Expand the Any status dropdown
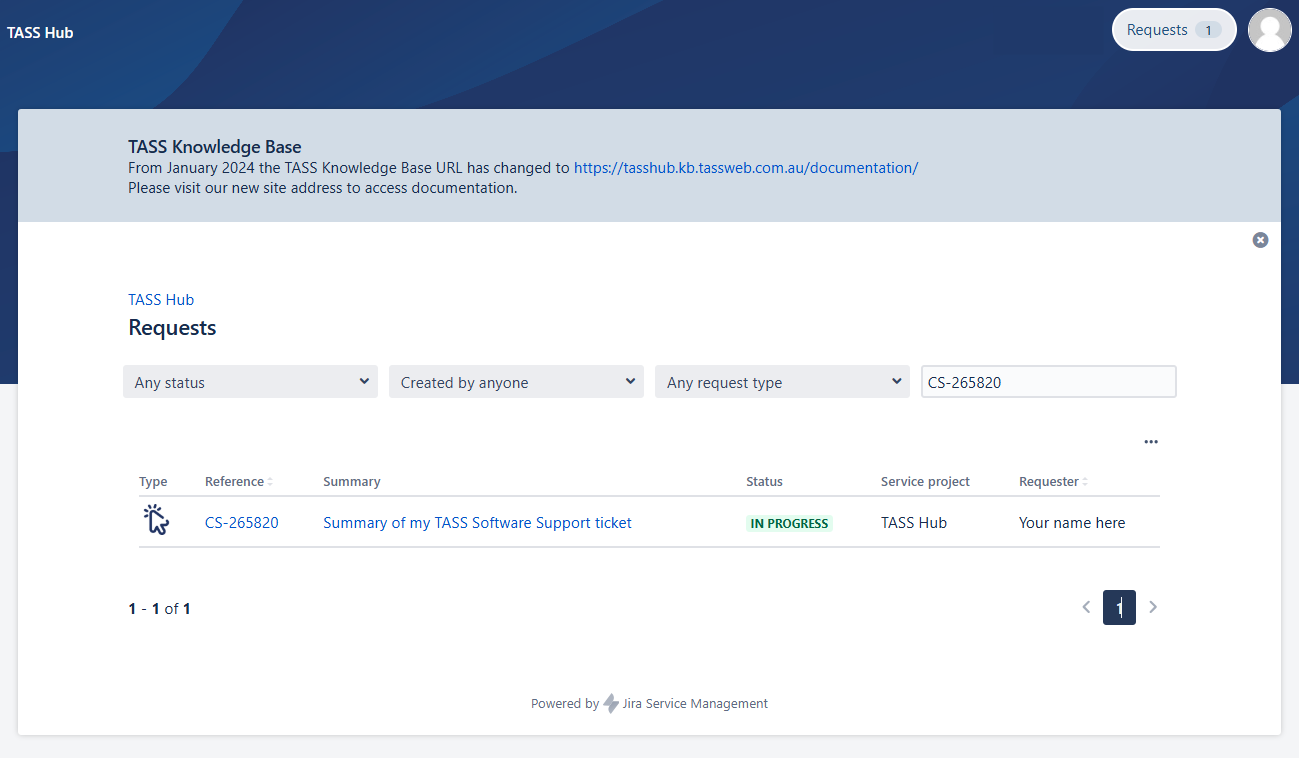This screenshot has height=758, width=1299. [250, 382]
